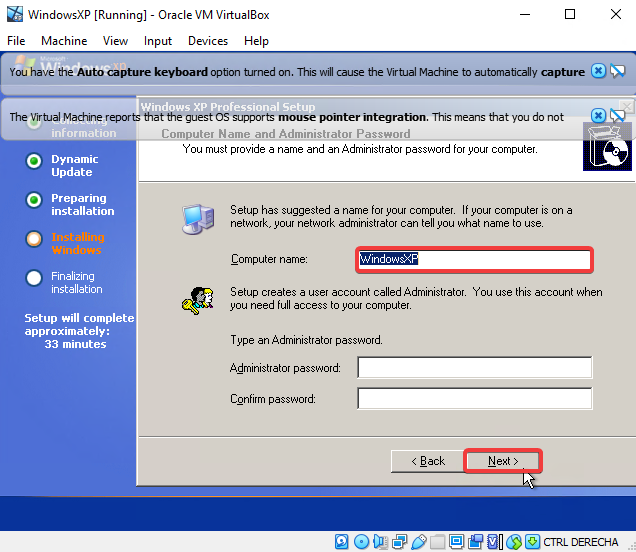Click the 'Administrator password:' label
Viewport: 636px width, 552px height.
pyautogui.click(x=285, y=368)
